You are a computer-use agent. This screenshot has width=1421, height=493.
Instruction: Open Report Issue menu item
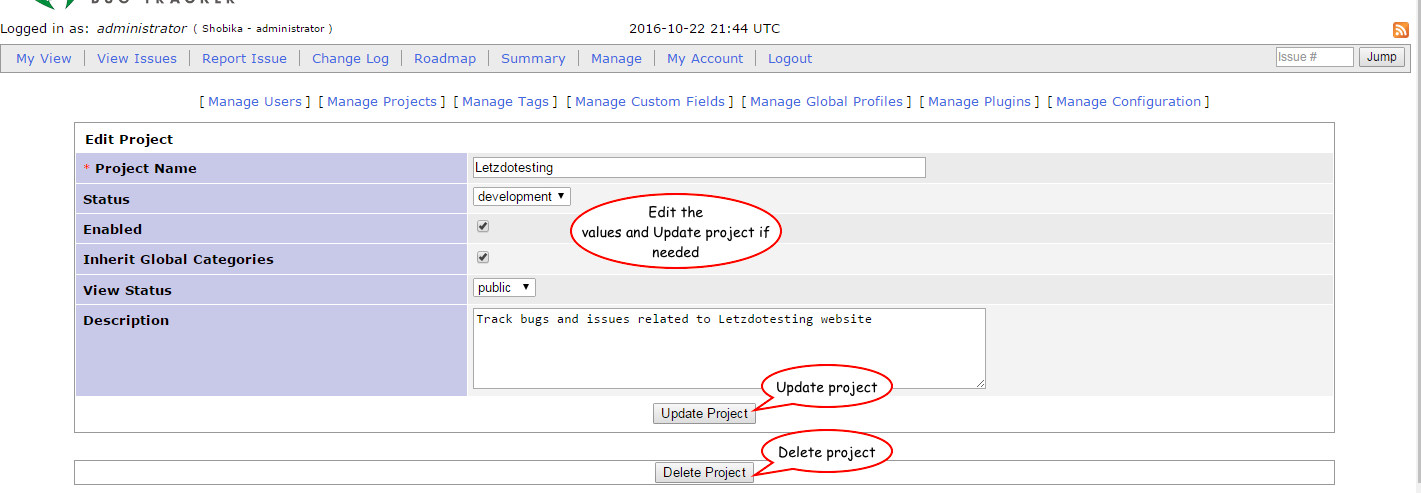[x=244, y=58]
